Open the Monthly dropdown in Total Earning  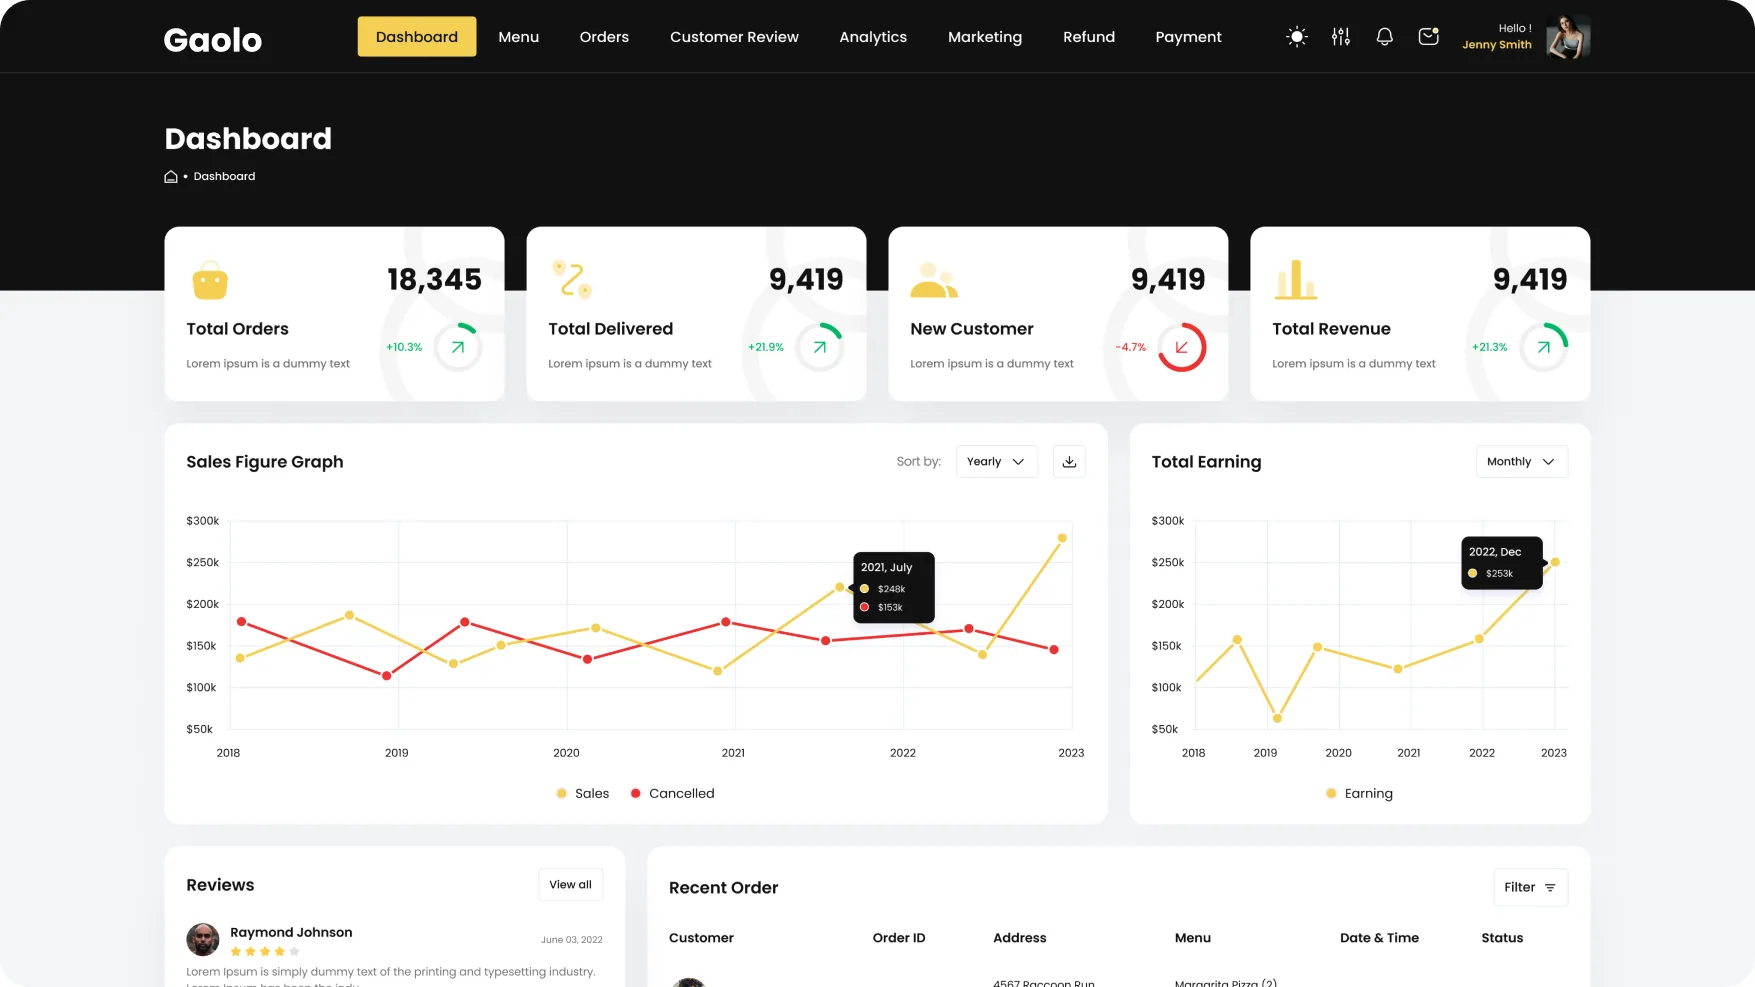[x=1522, y=462]
